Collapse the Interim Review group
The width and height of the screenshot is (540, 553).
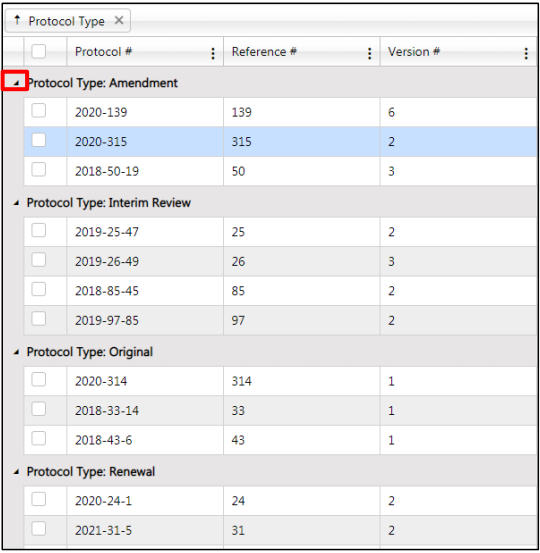click(16, 203)
